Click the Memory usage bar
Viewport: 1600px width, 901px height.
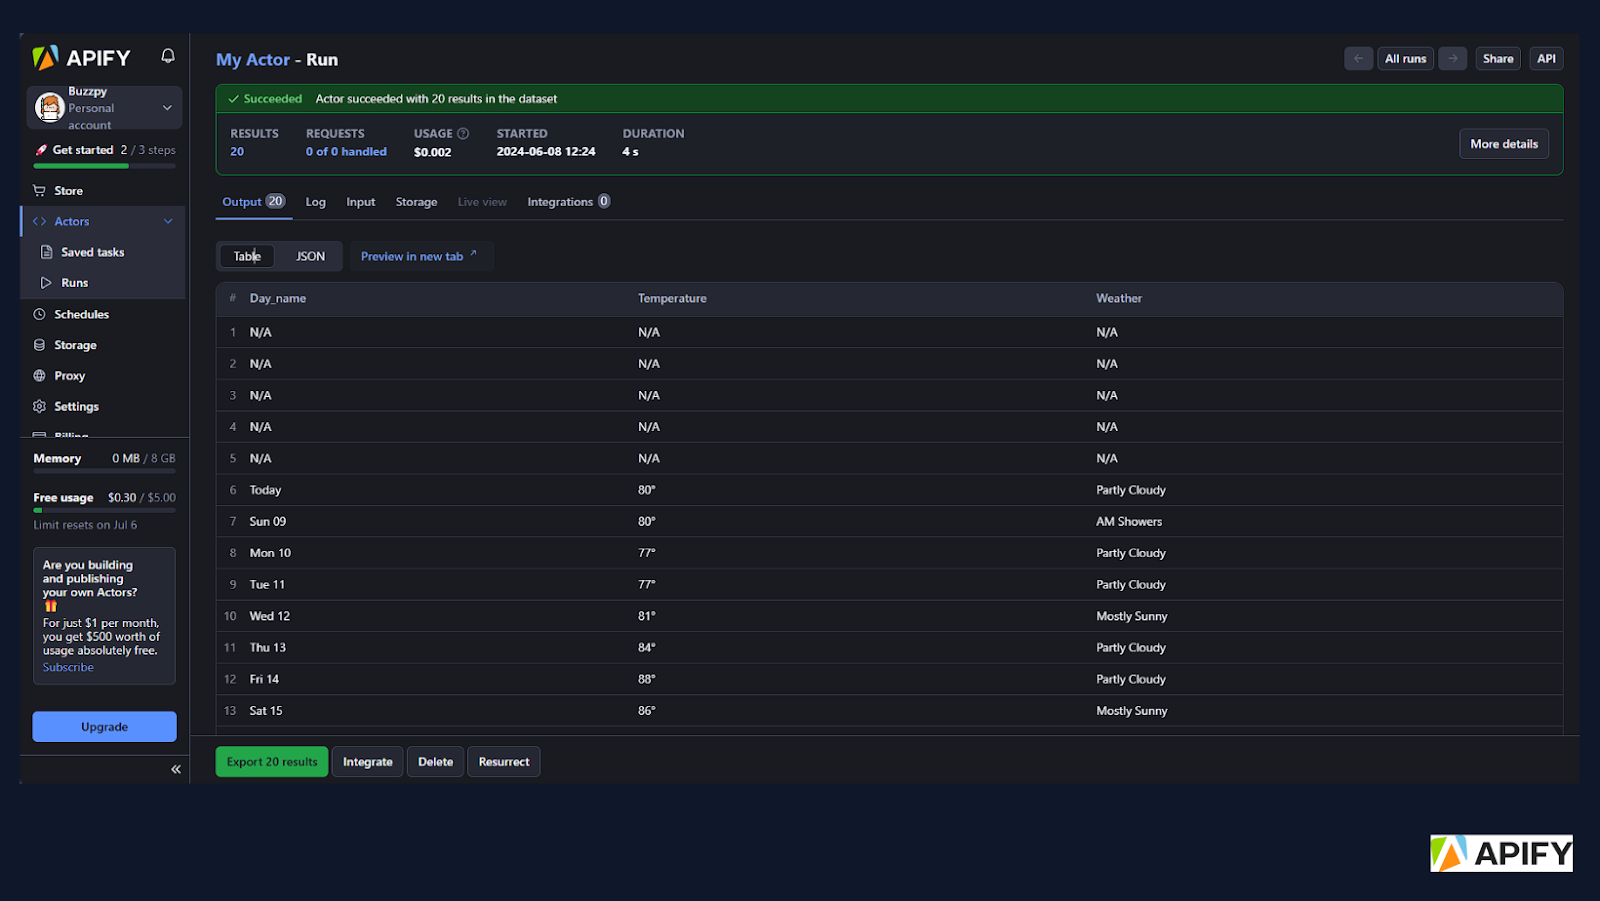(x=104, y=471)
